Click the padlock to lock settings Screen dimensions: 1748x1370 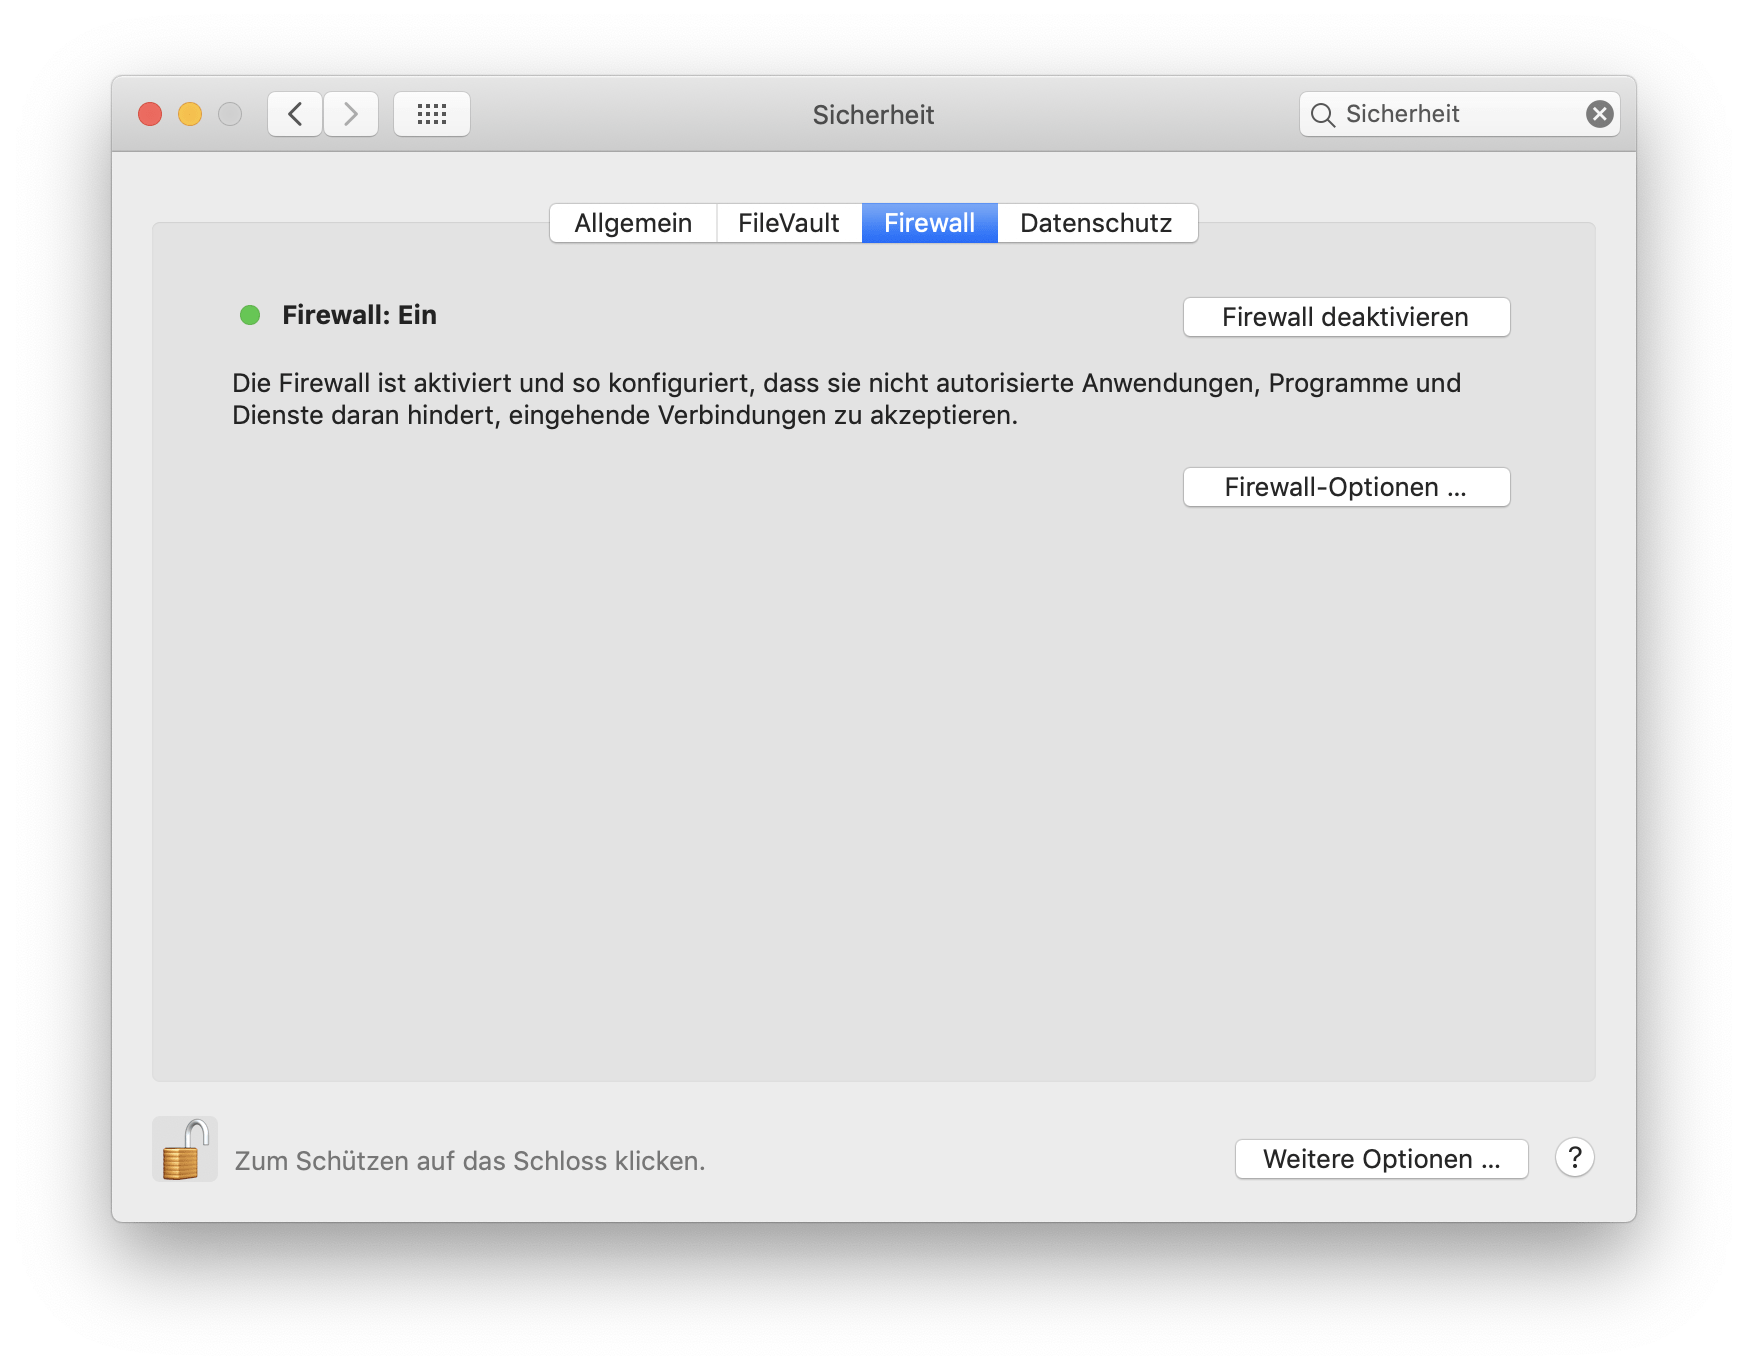(185, 1150)
